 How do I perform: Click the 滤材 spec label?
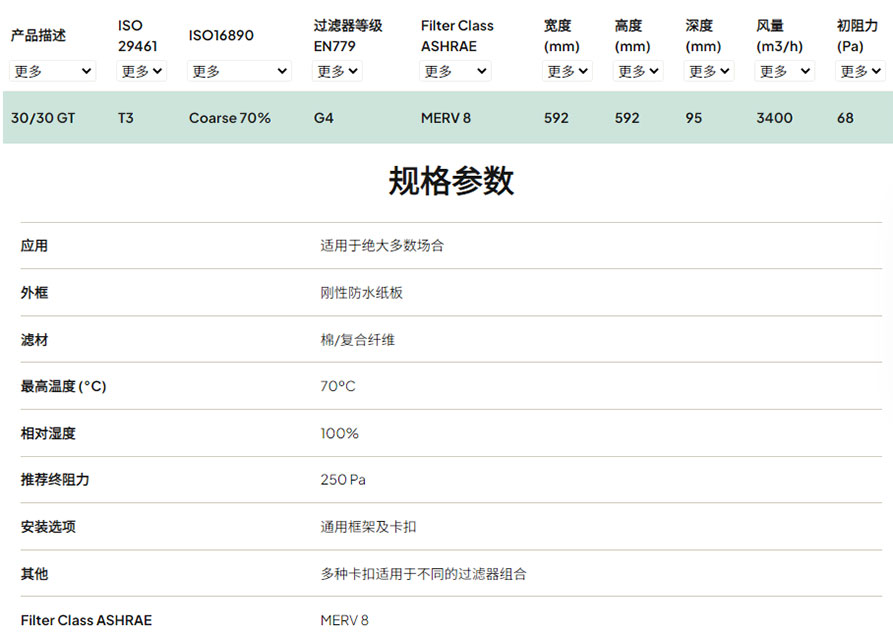[34, 340]
